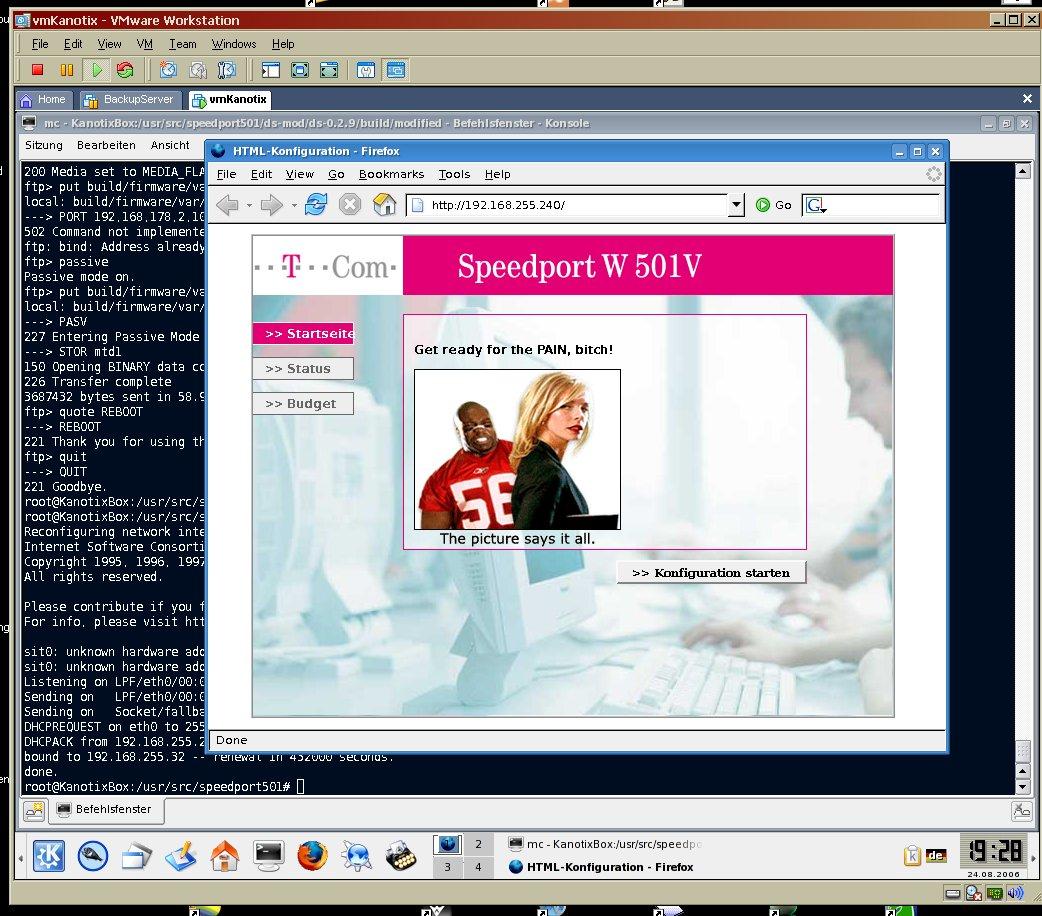The image size is (1042, 916).
Task: Enter VMware full screen mode via the toolbar
Action: click(x=300, y=70)
